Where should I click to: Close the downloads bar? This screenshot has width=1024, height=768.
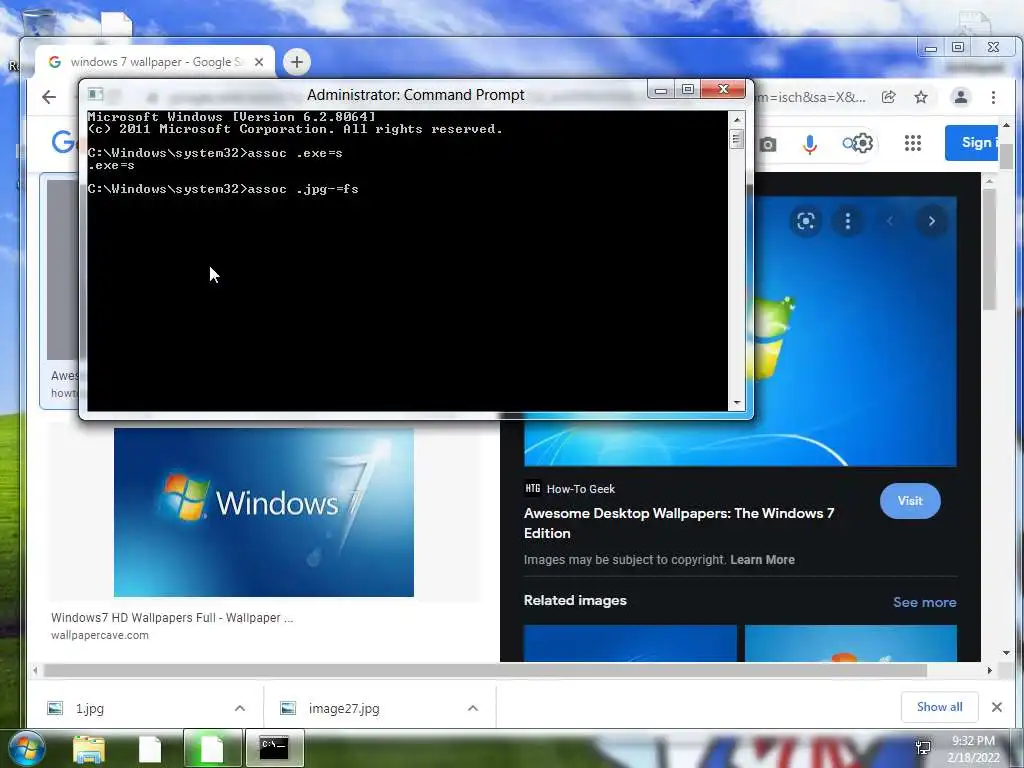(997, 707)
